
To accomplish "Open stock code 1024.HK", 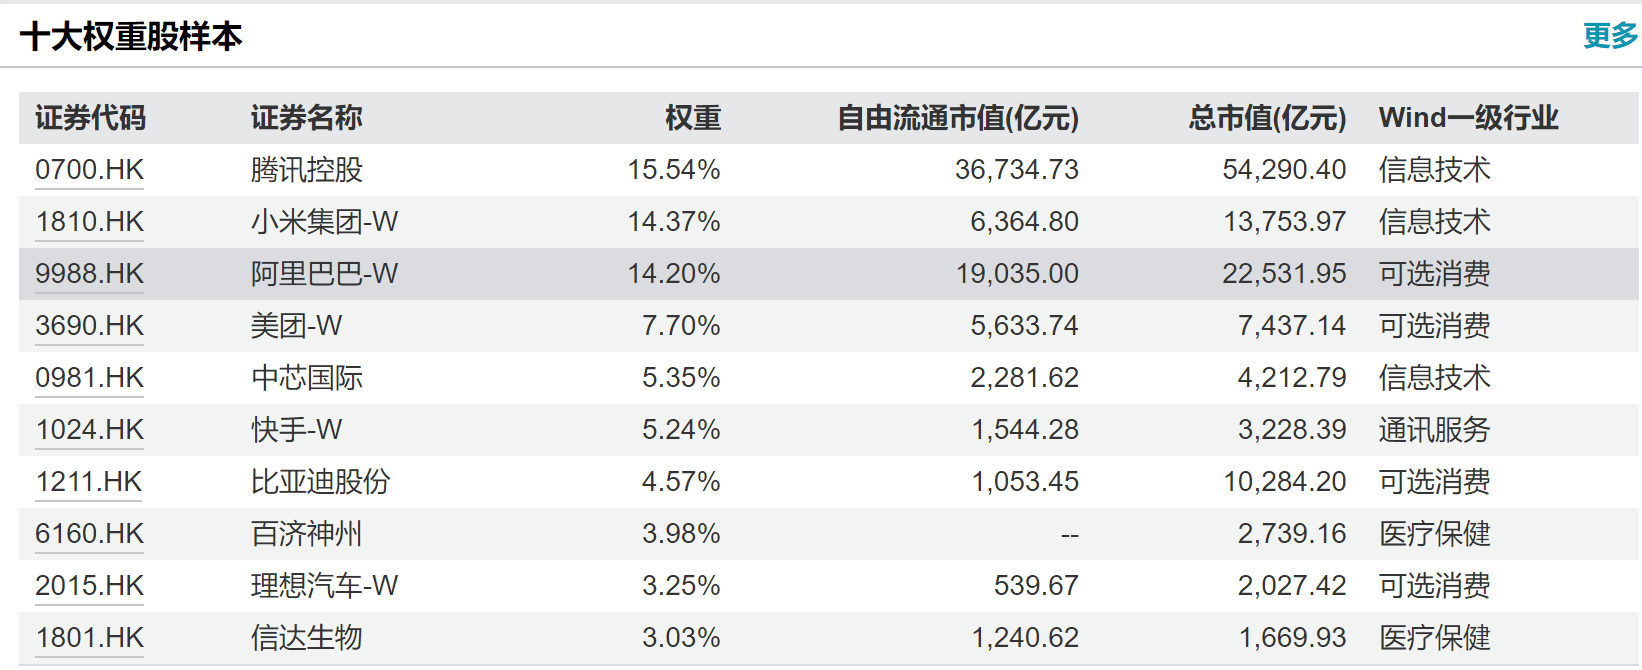I will (90, 430).
